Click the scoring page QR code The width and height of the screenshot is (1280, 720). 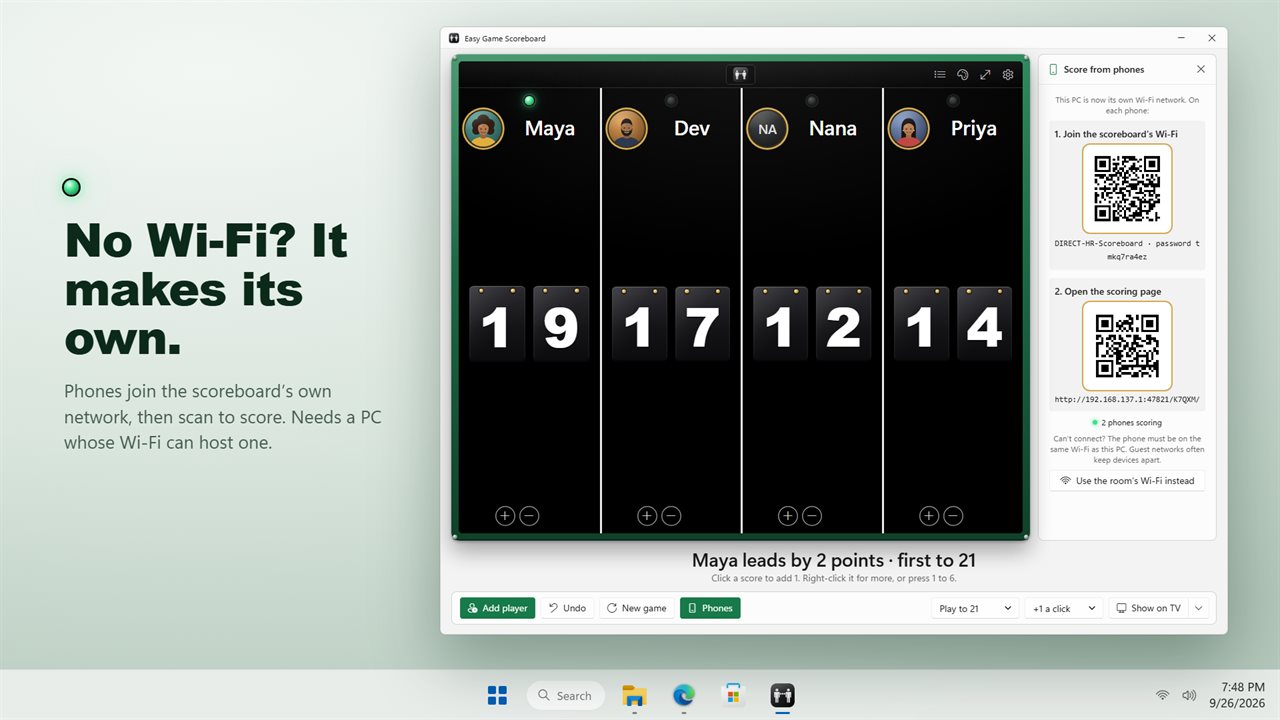(x=1127, y=346)
